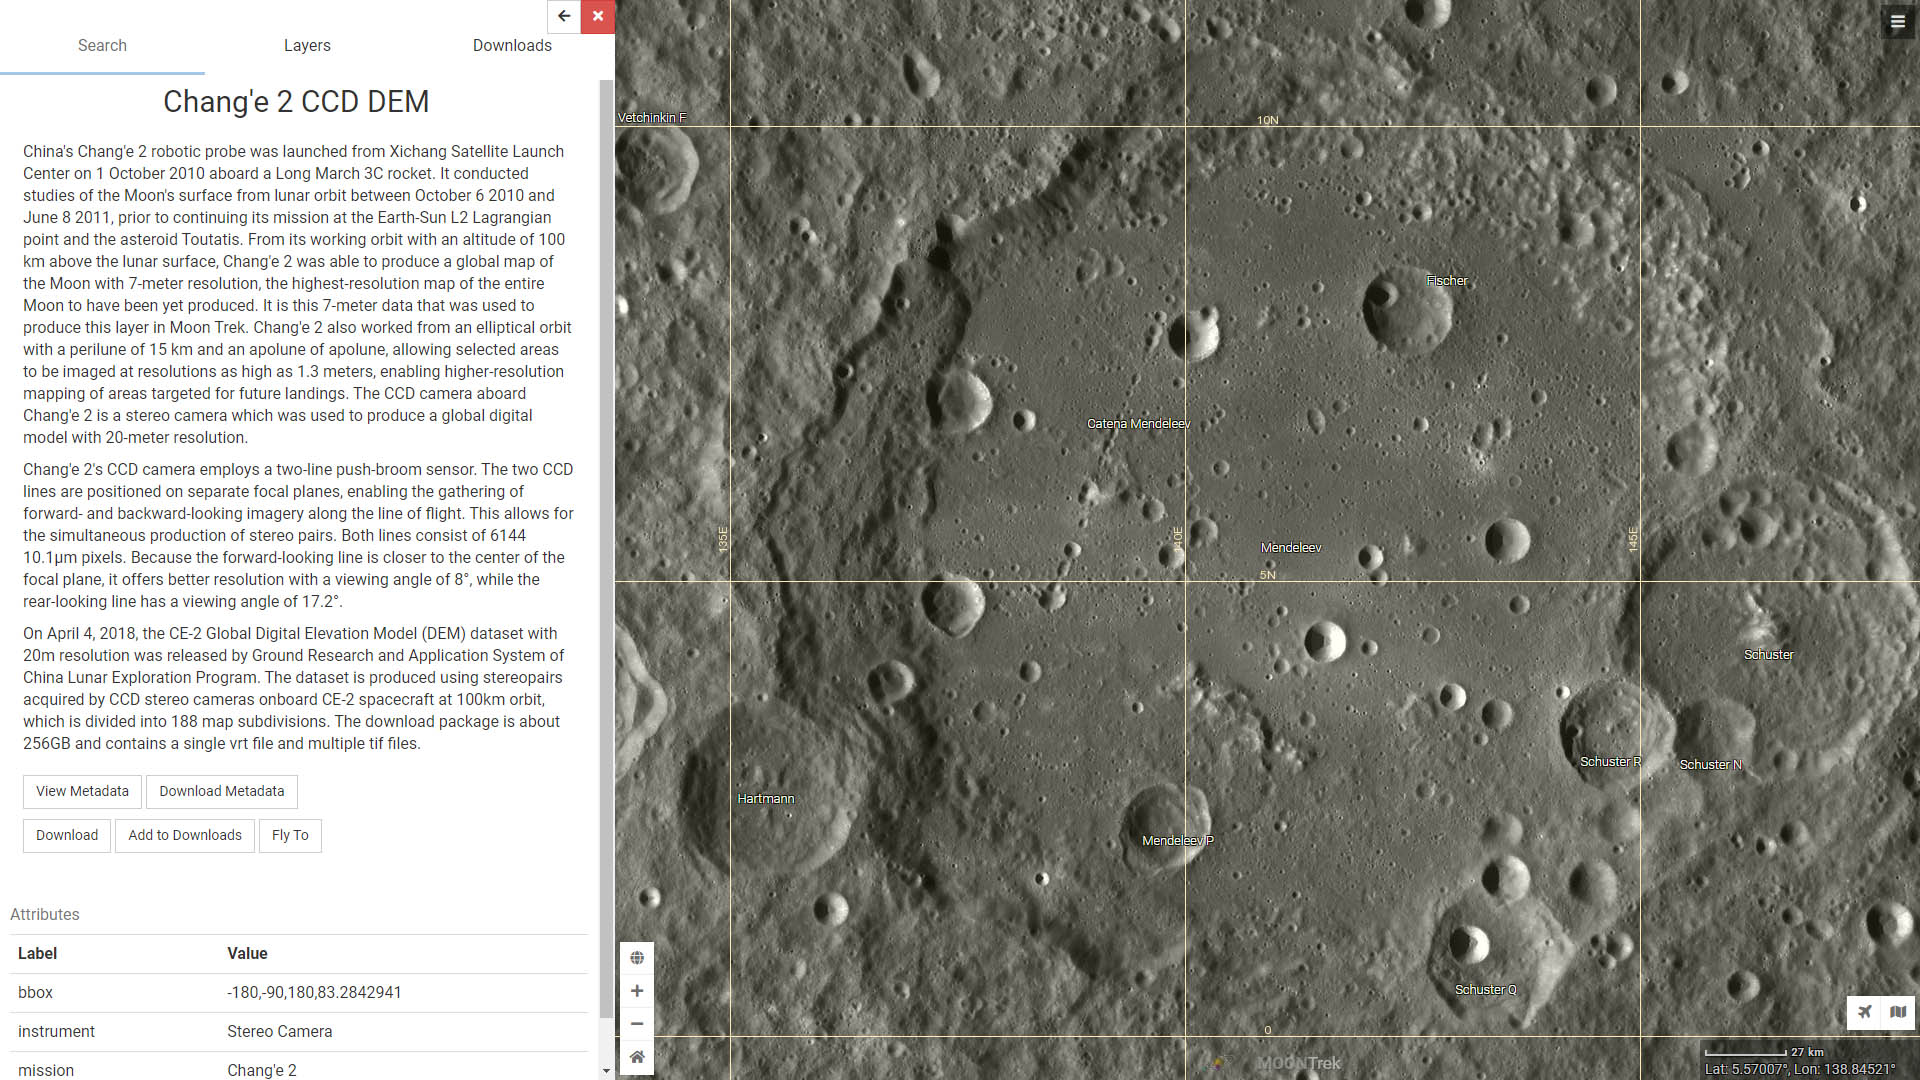Click the globe projection icon
Image resolution: width=1920 pixels, height=1080 pixels.
pos(637,958)
